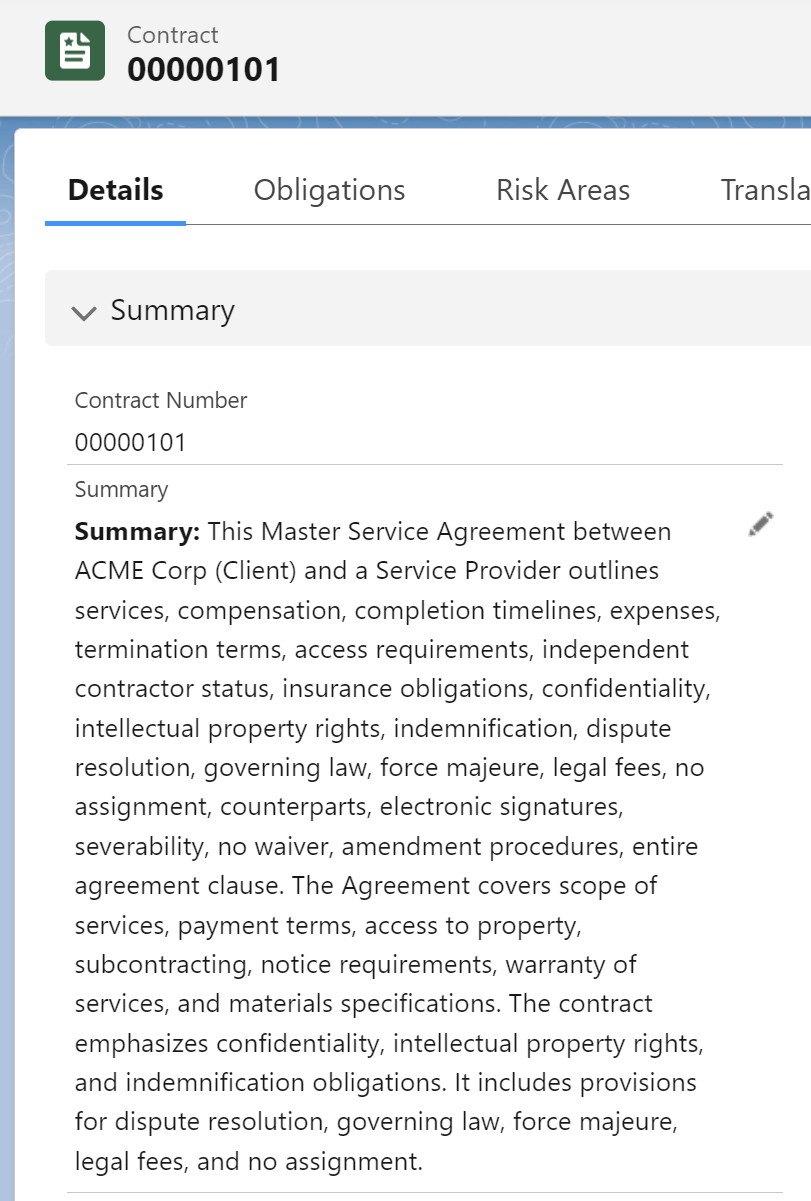The image size is (811, 1201).
Task: Select the Contract Number field value
Action: pos(131,442)
